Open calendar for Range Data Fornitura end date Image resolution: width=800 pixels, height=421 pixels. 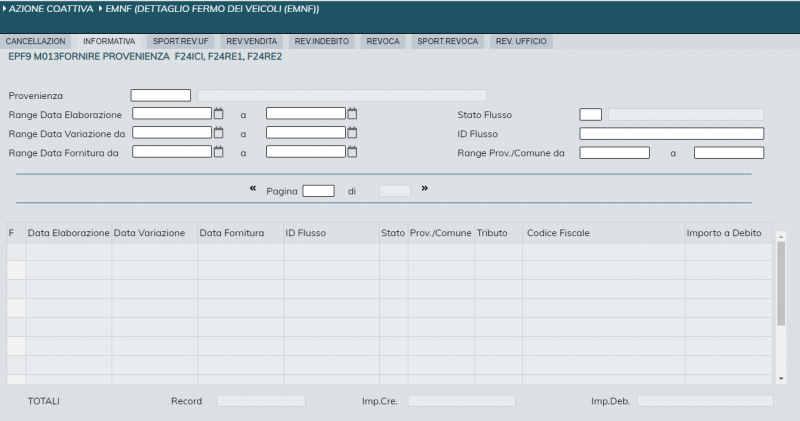click(352, 152)
